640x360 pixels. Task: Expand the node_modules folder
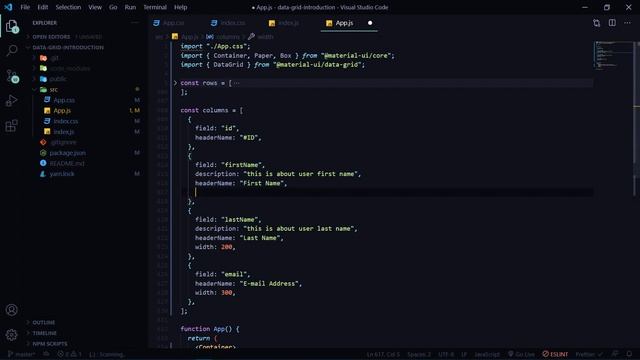tap(70, 68)
